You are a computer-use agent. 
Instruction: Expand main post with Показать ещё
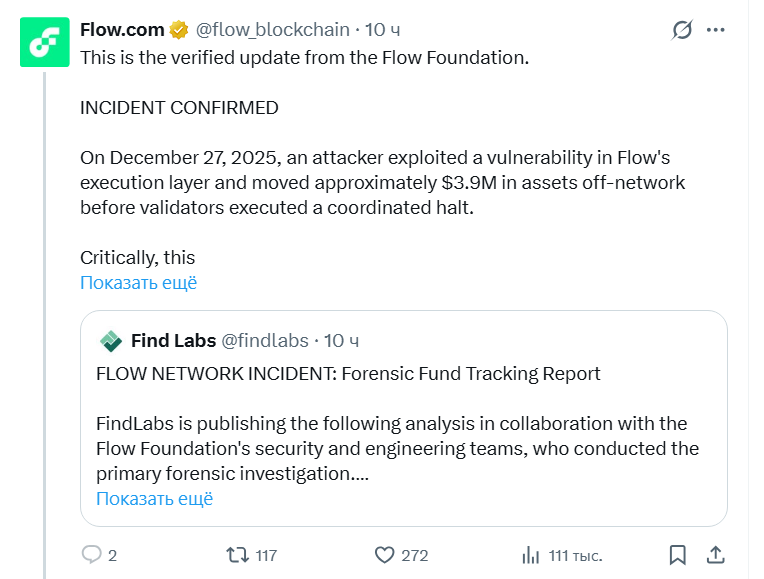pyautogui.click(x=138, y=282)
